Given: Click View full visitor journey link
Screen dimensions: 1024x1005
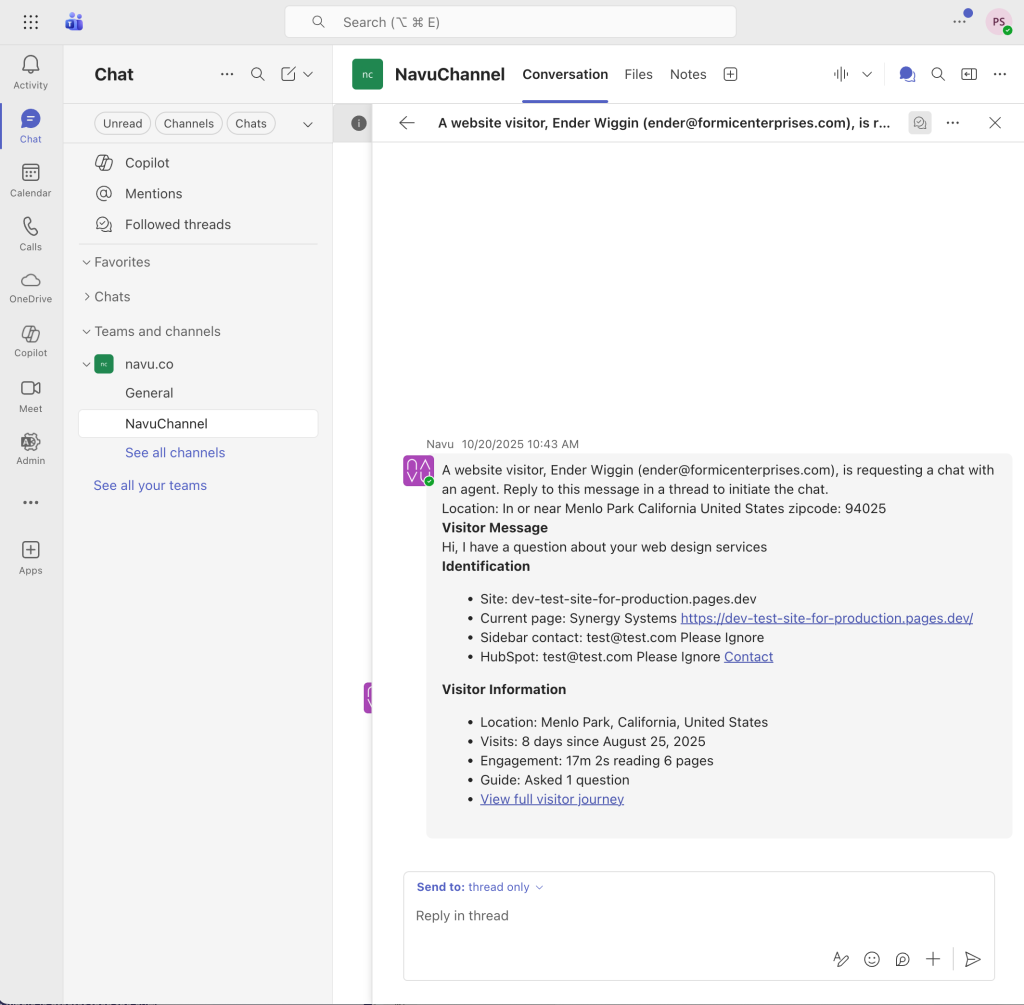Looking at the screenshot, I should pyautogui.click(x=552, y=799).
